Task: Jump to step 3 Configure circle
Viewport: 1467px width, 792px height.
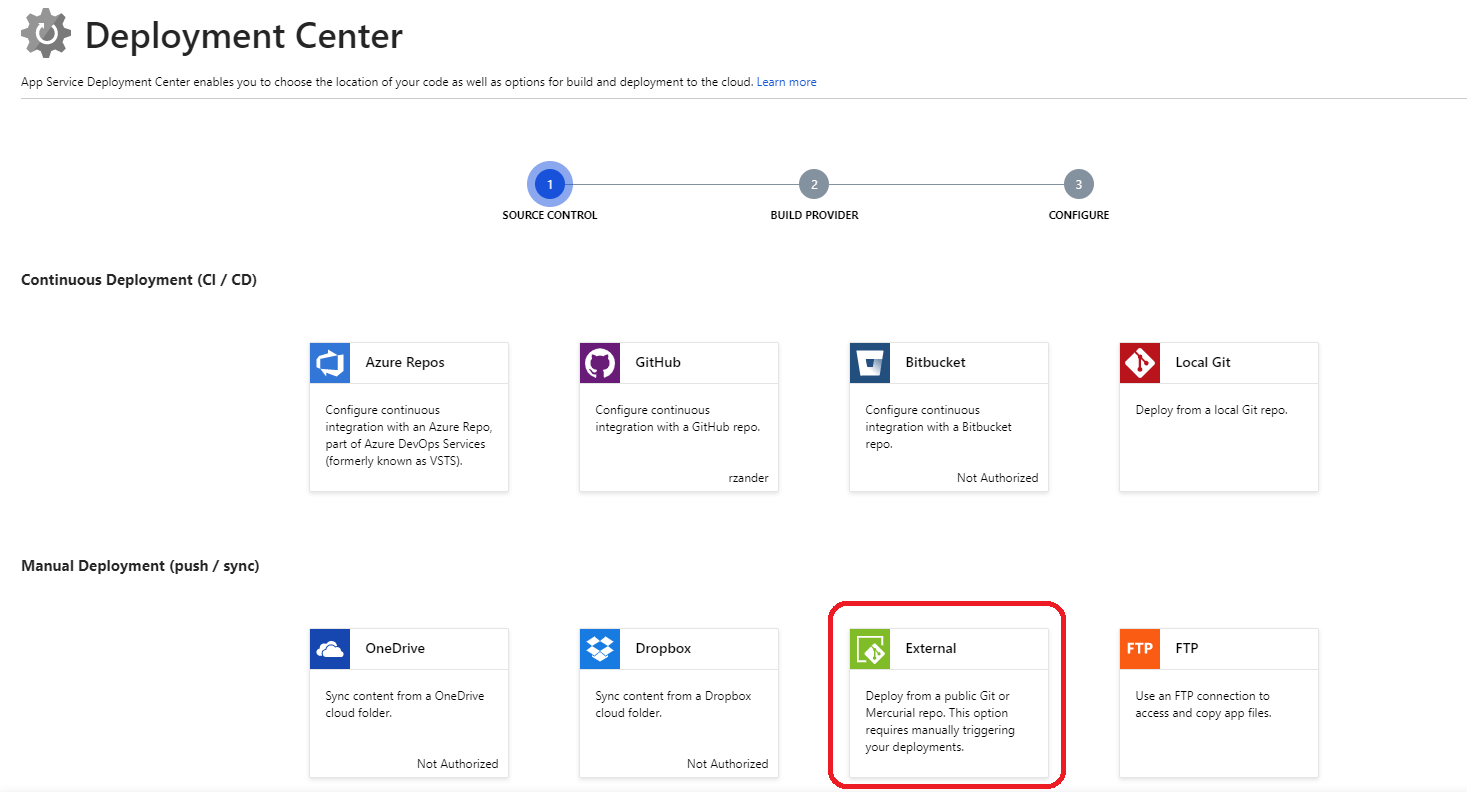Action: (1079, 184)
